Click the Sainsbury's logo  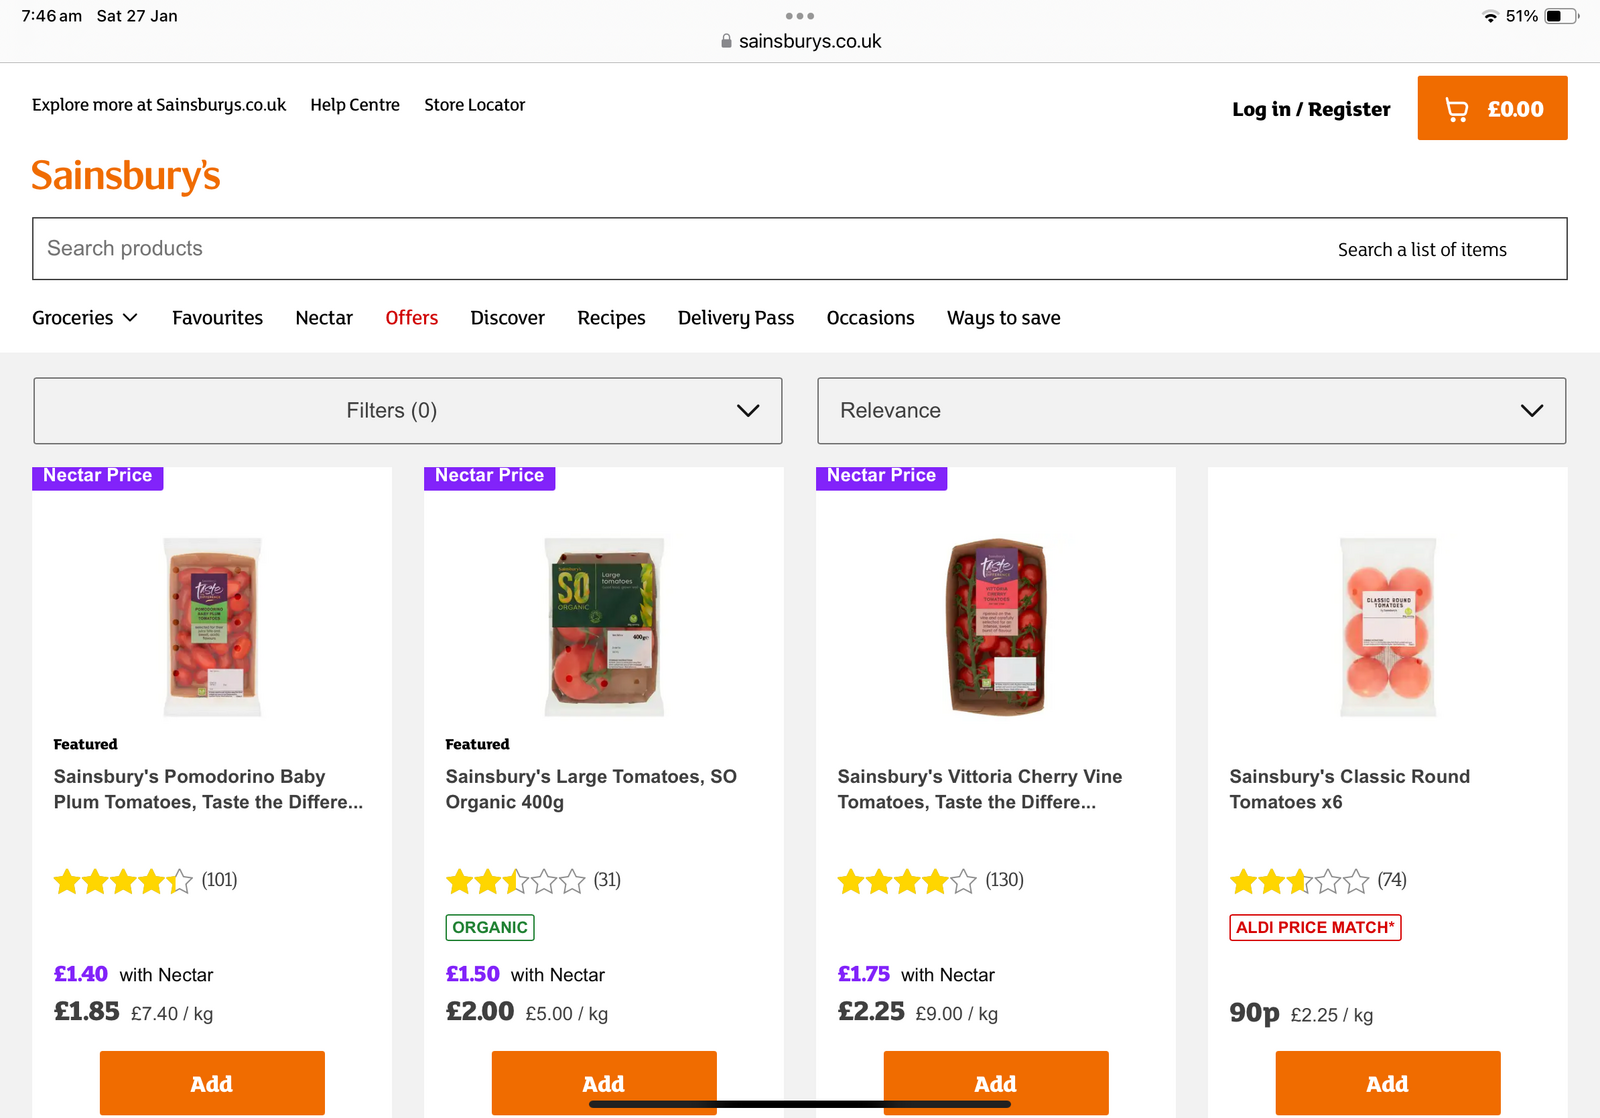click(126, 176)
